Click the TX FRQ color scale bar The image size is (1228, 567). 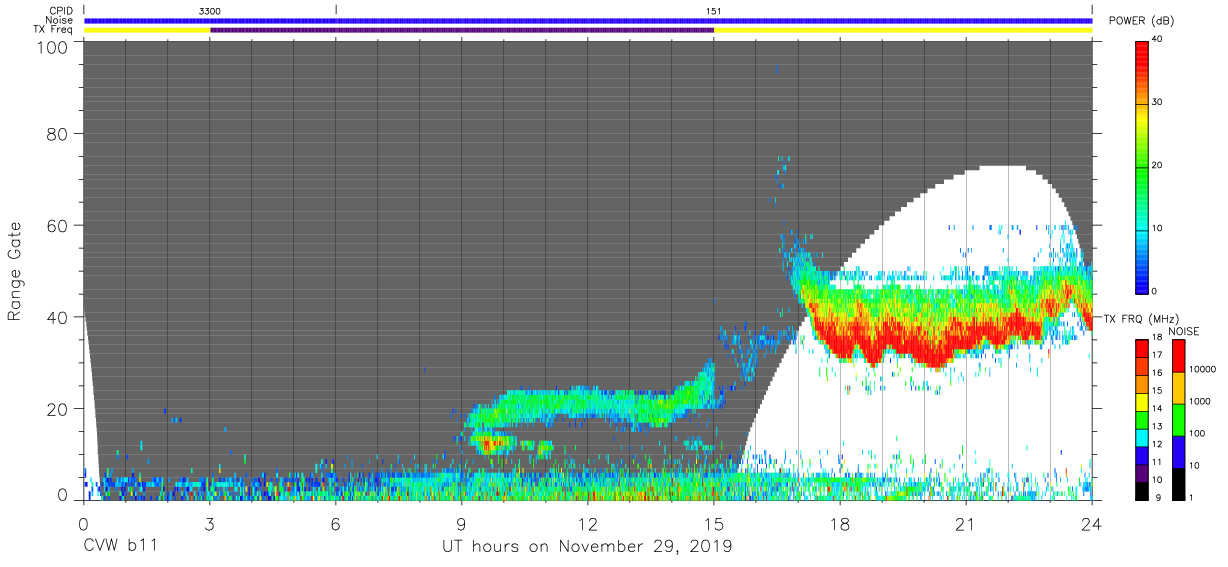click(x=1143, y=419)
